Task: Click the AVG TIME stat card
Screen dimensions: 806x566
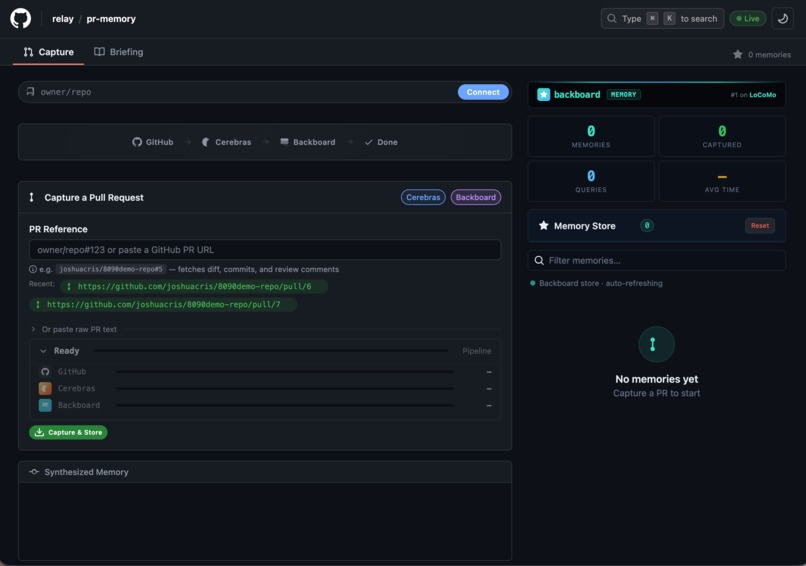Action: tap(722, 181)
